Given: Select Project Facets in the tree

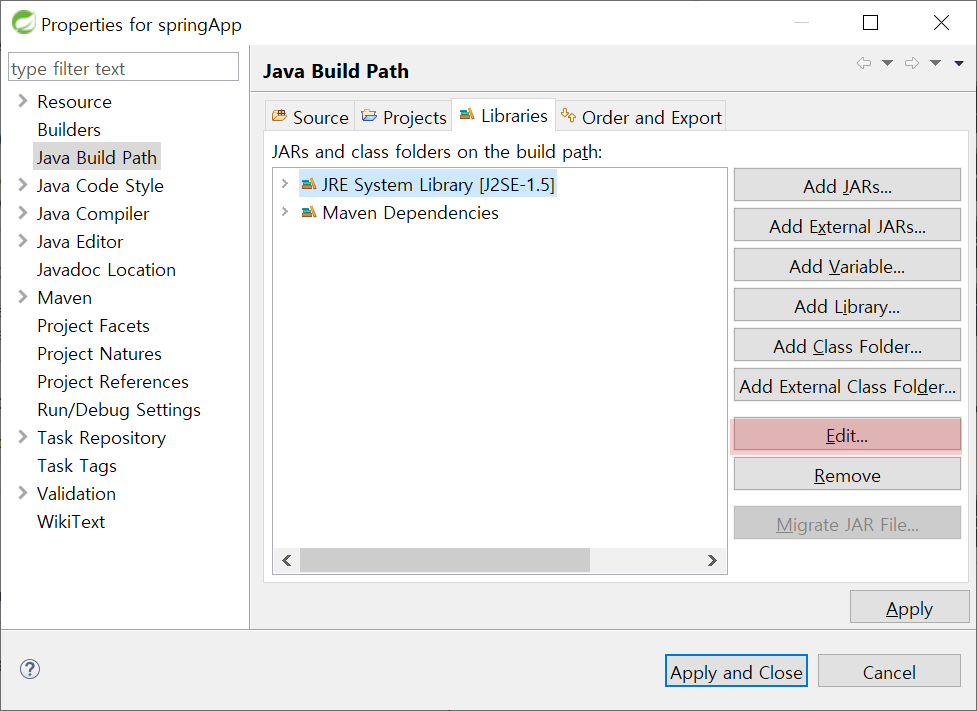Looking at the screenshot, I should point(93,325).
